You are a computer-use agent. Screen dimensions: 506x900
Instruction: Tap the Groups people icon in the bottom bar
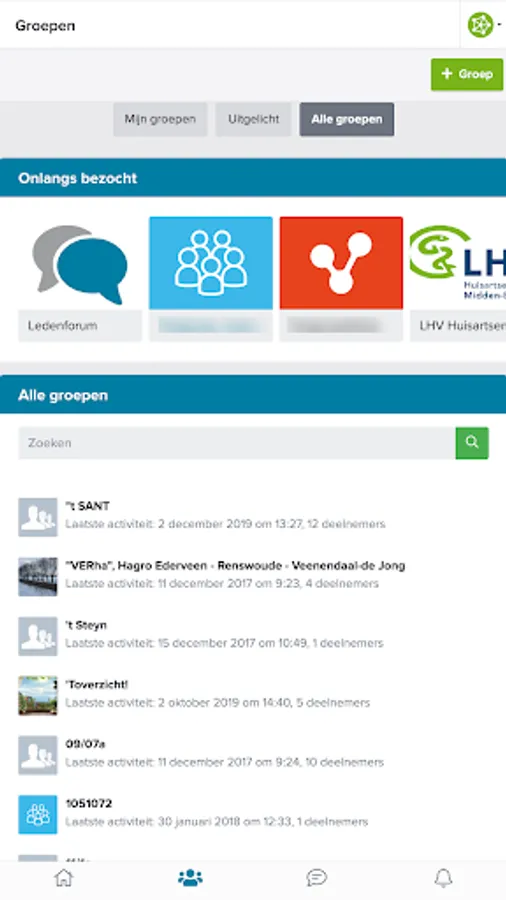pyautogui.click(x=190, y=878)
